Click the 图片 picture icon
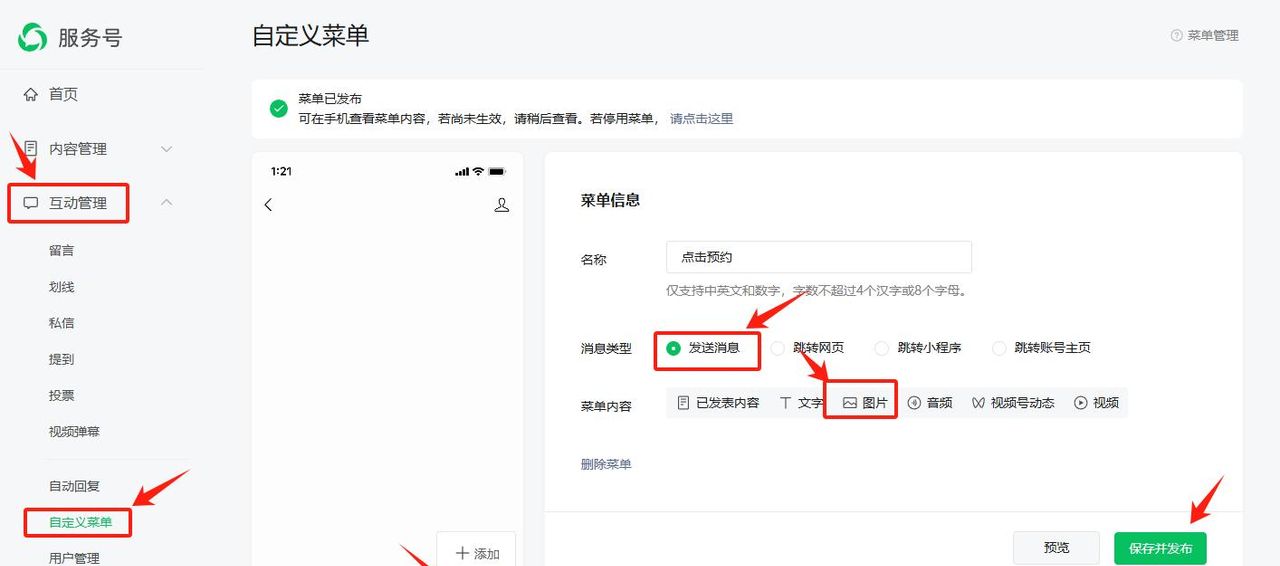This screenshot has height=566, width=1280. [x=850, y=403]
